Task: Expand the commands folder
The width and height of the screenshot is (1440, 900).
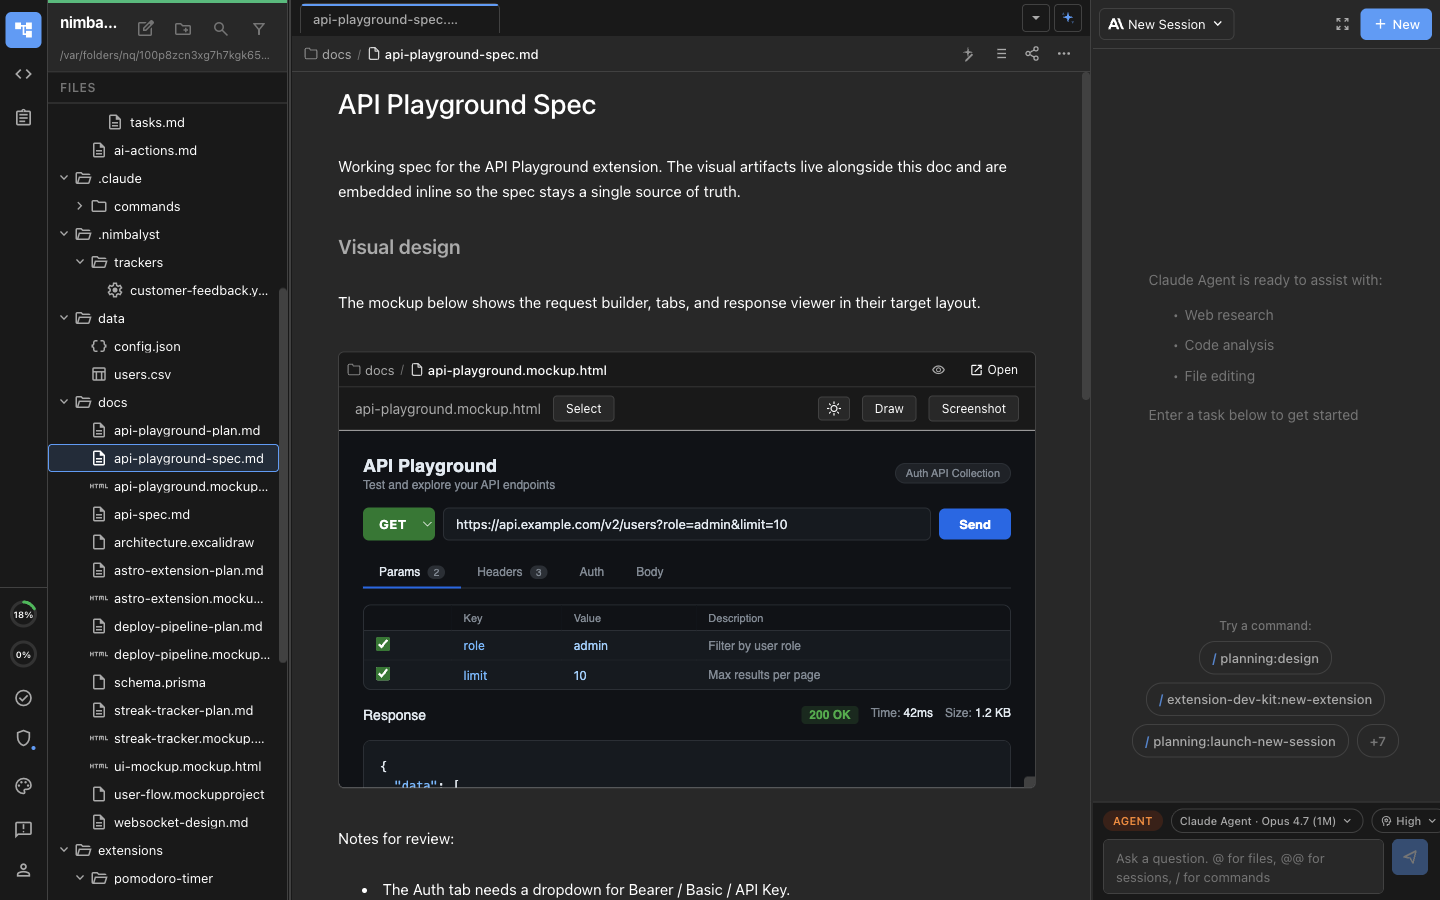Action: [x=80, y=206]
